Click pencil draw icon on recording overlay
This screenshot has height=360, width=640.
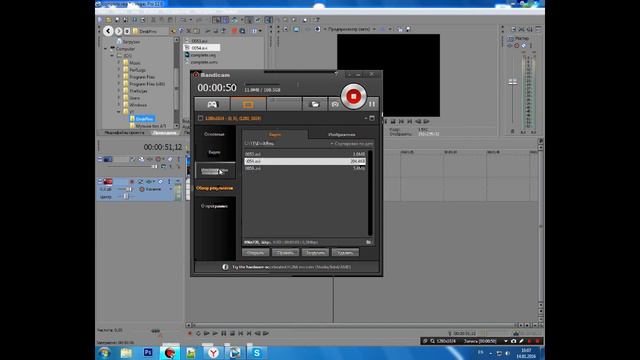pos(522,341)
